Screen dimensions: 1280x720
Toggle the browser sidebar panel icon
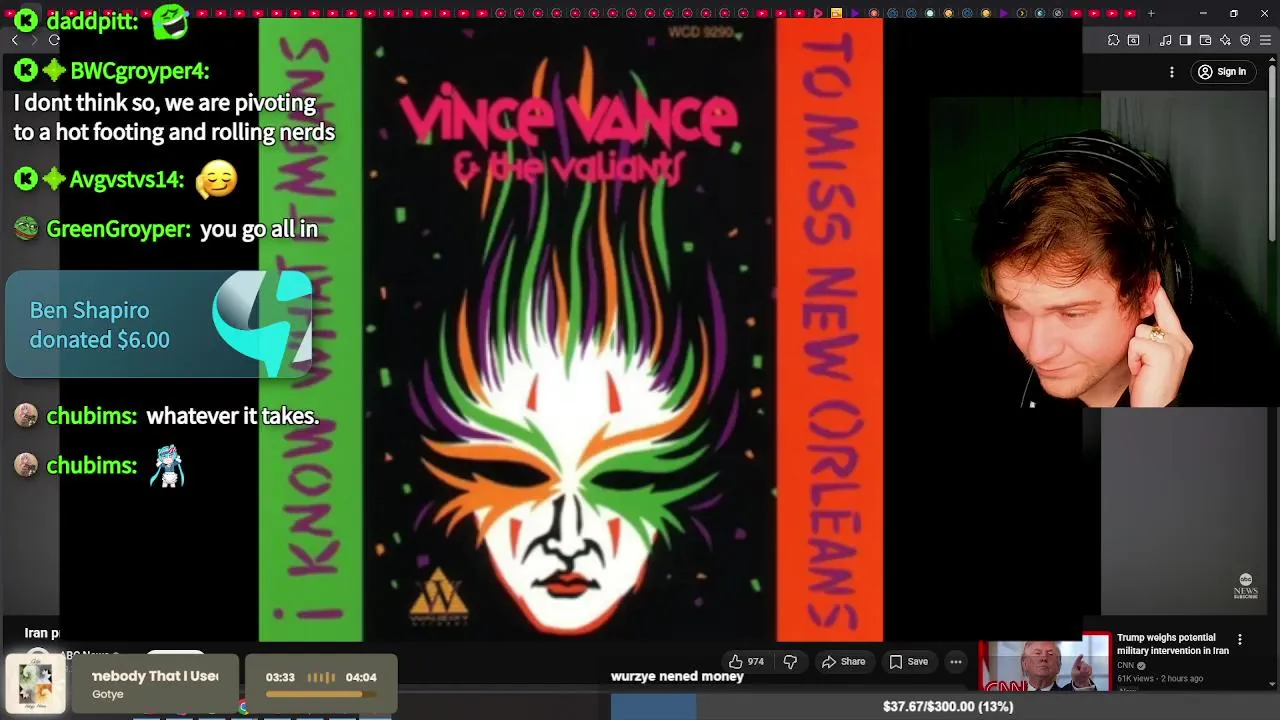(1185, 40)
